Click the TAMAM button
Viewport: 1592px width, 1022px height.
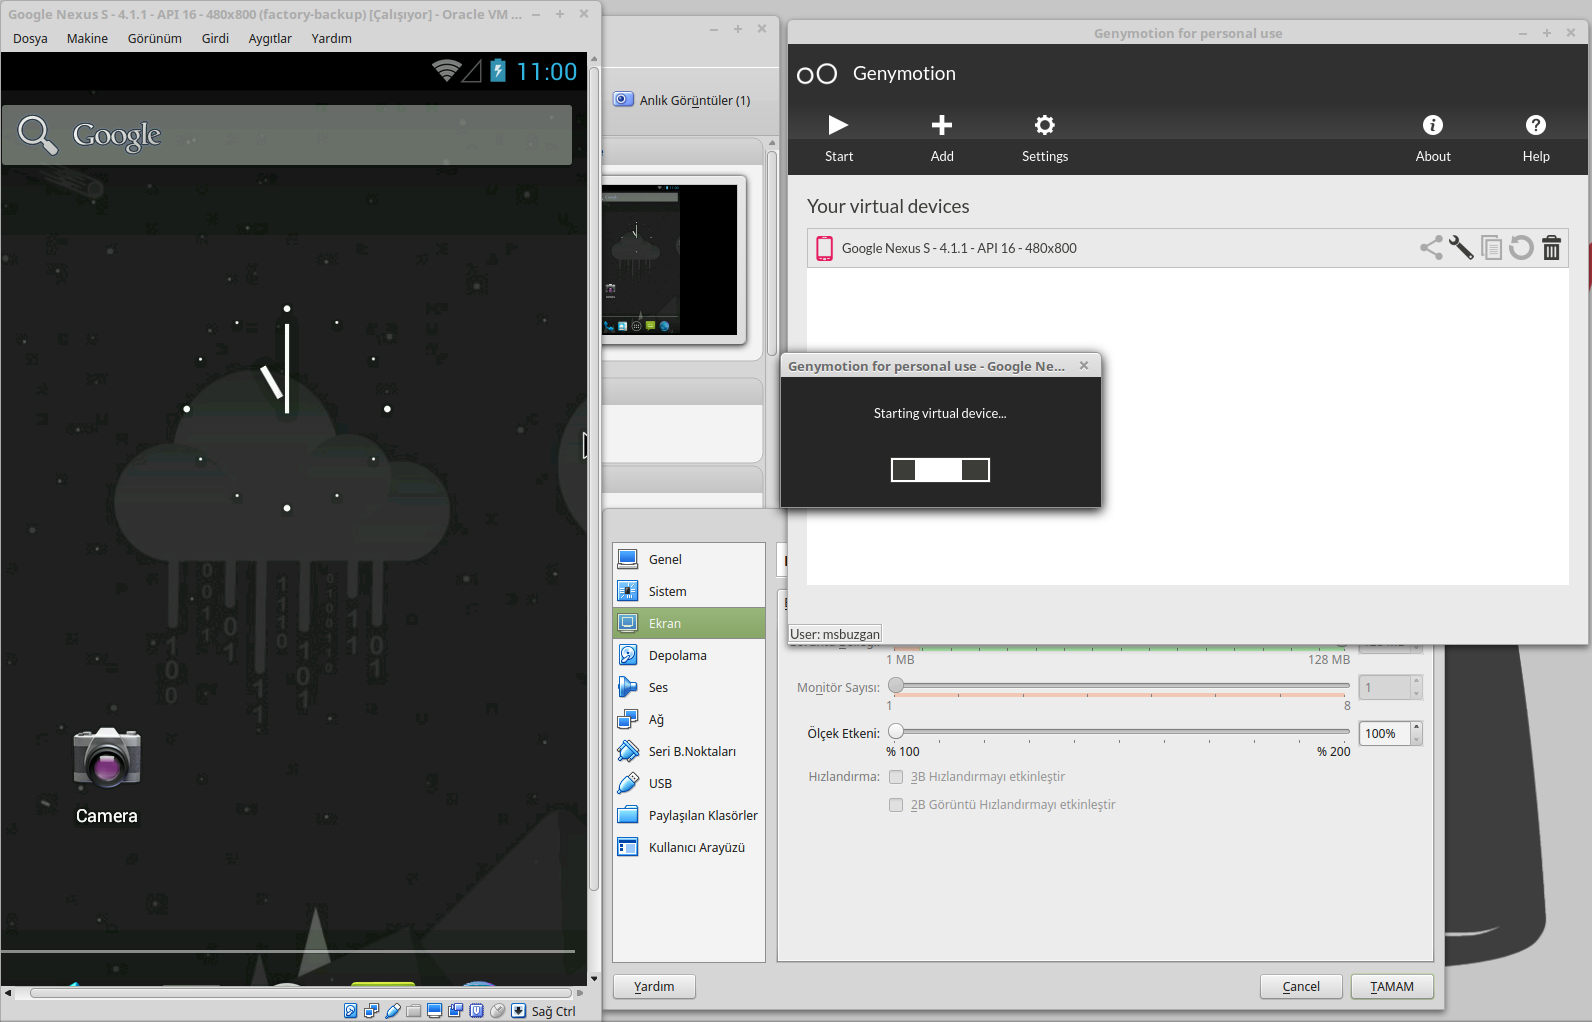[1392, 987]
